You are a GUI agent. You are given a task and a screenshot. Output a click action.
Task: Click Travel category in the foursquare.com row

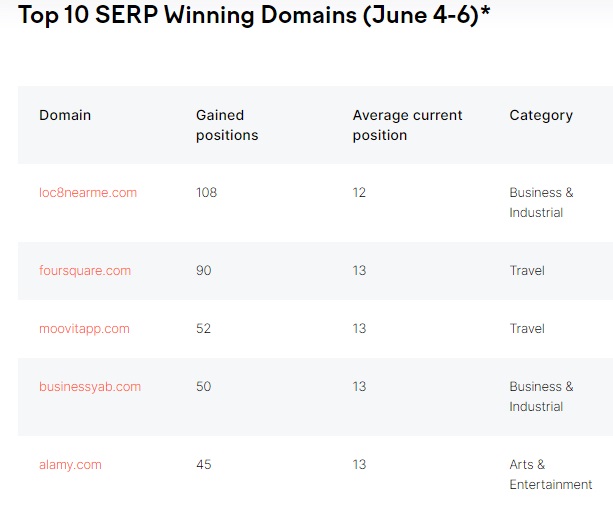coord(527,270)
